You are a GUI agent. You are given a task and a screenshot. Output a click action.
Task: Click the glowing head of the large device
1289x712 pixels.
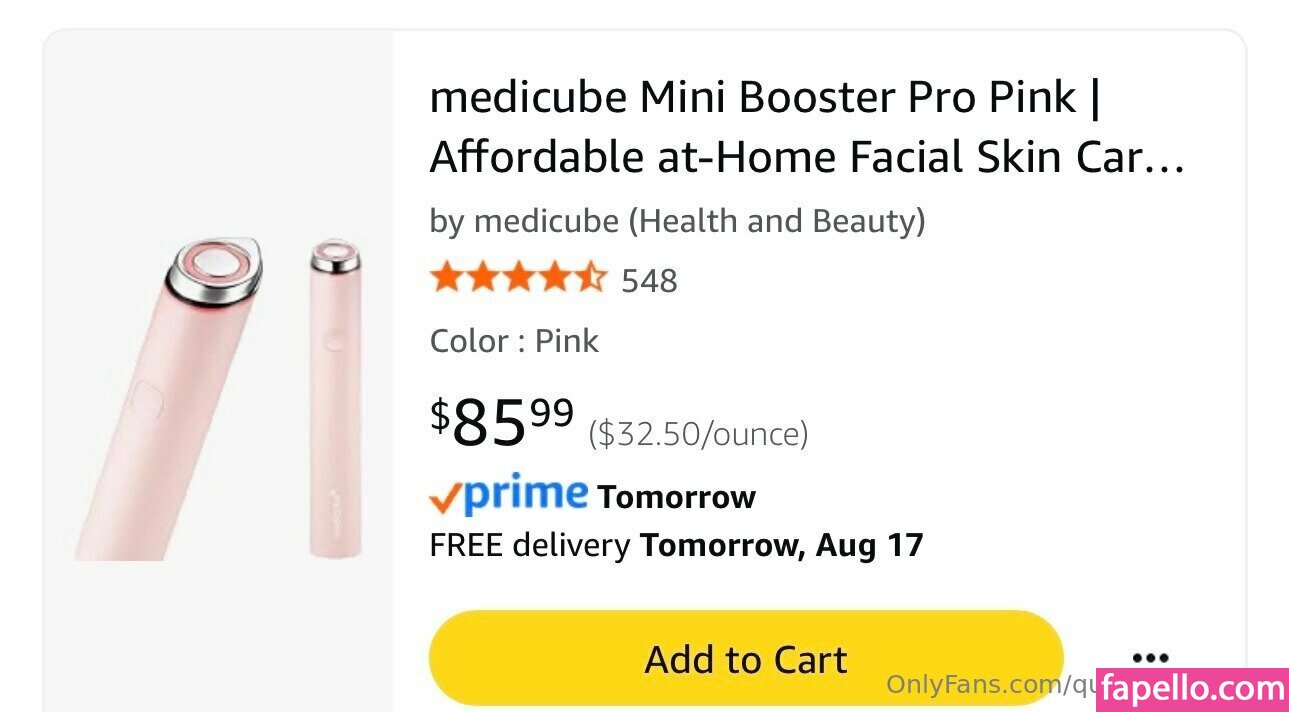click(213, 264)
